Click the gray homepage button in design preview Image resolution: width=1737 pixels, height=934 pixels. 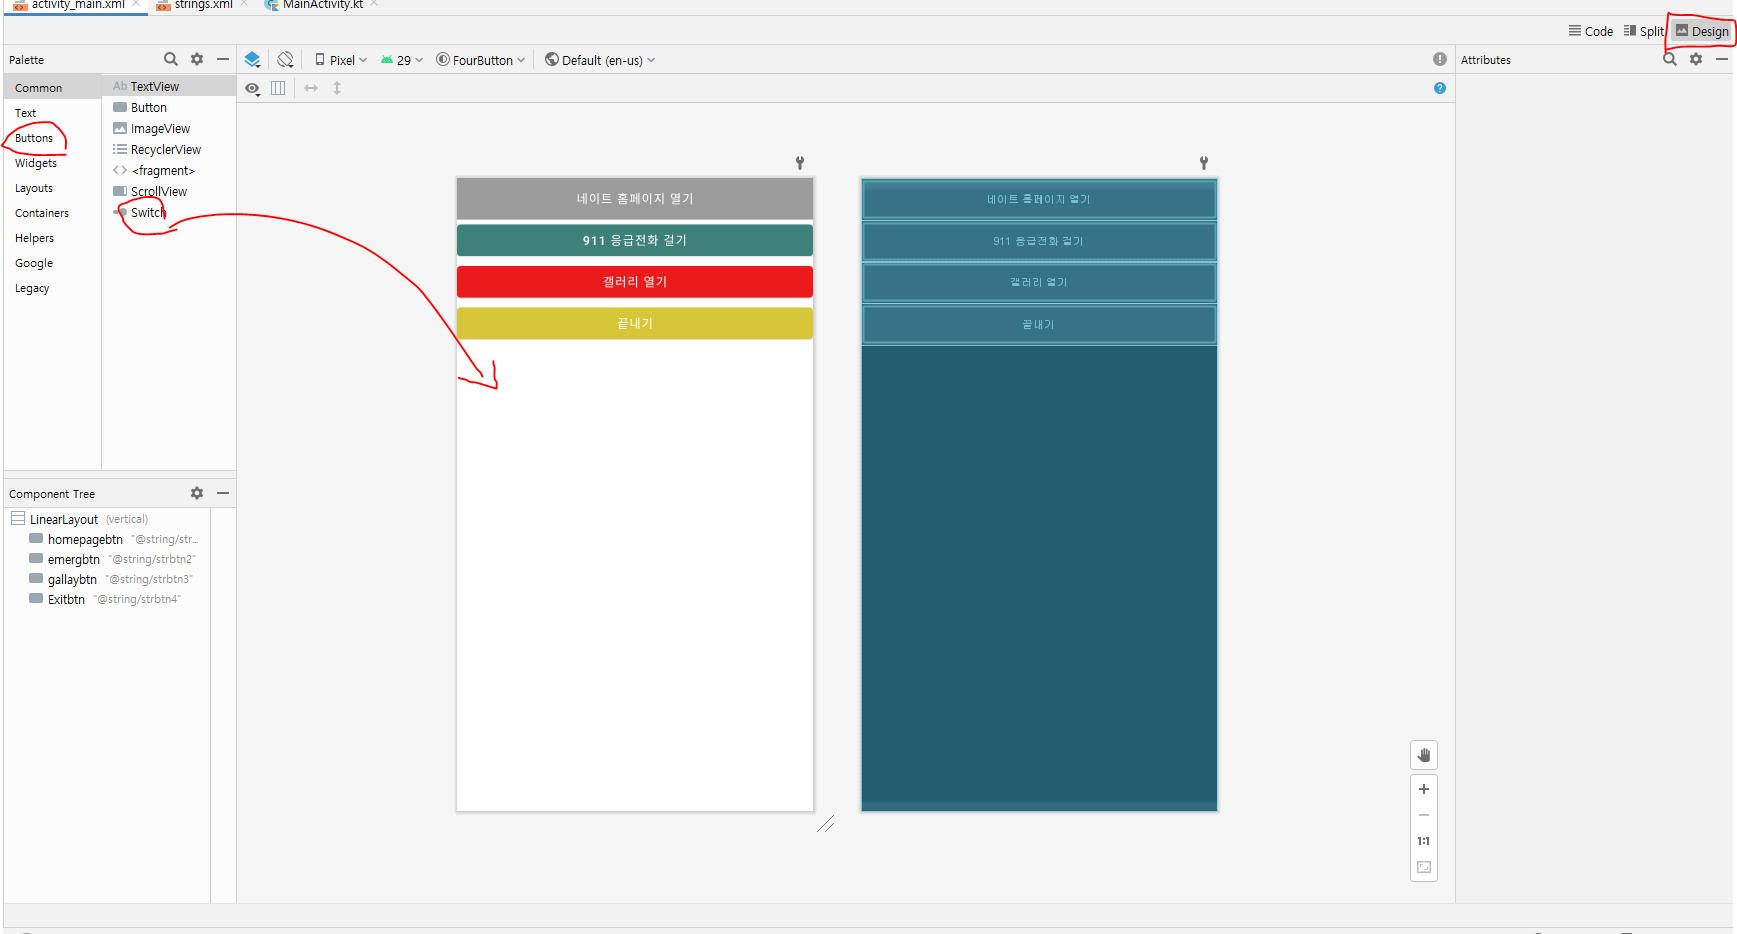635,198
